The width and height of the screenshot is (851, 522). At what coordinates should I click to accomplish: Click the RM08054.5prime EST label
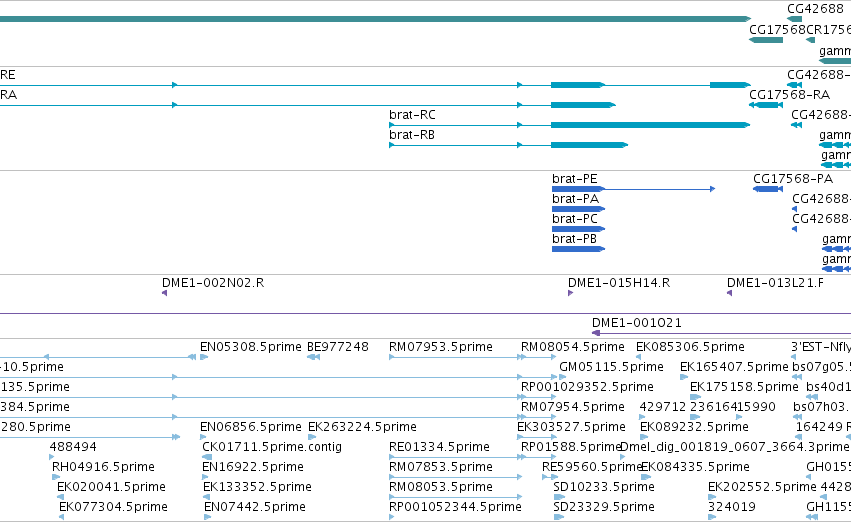(573, 347)
